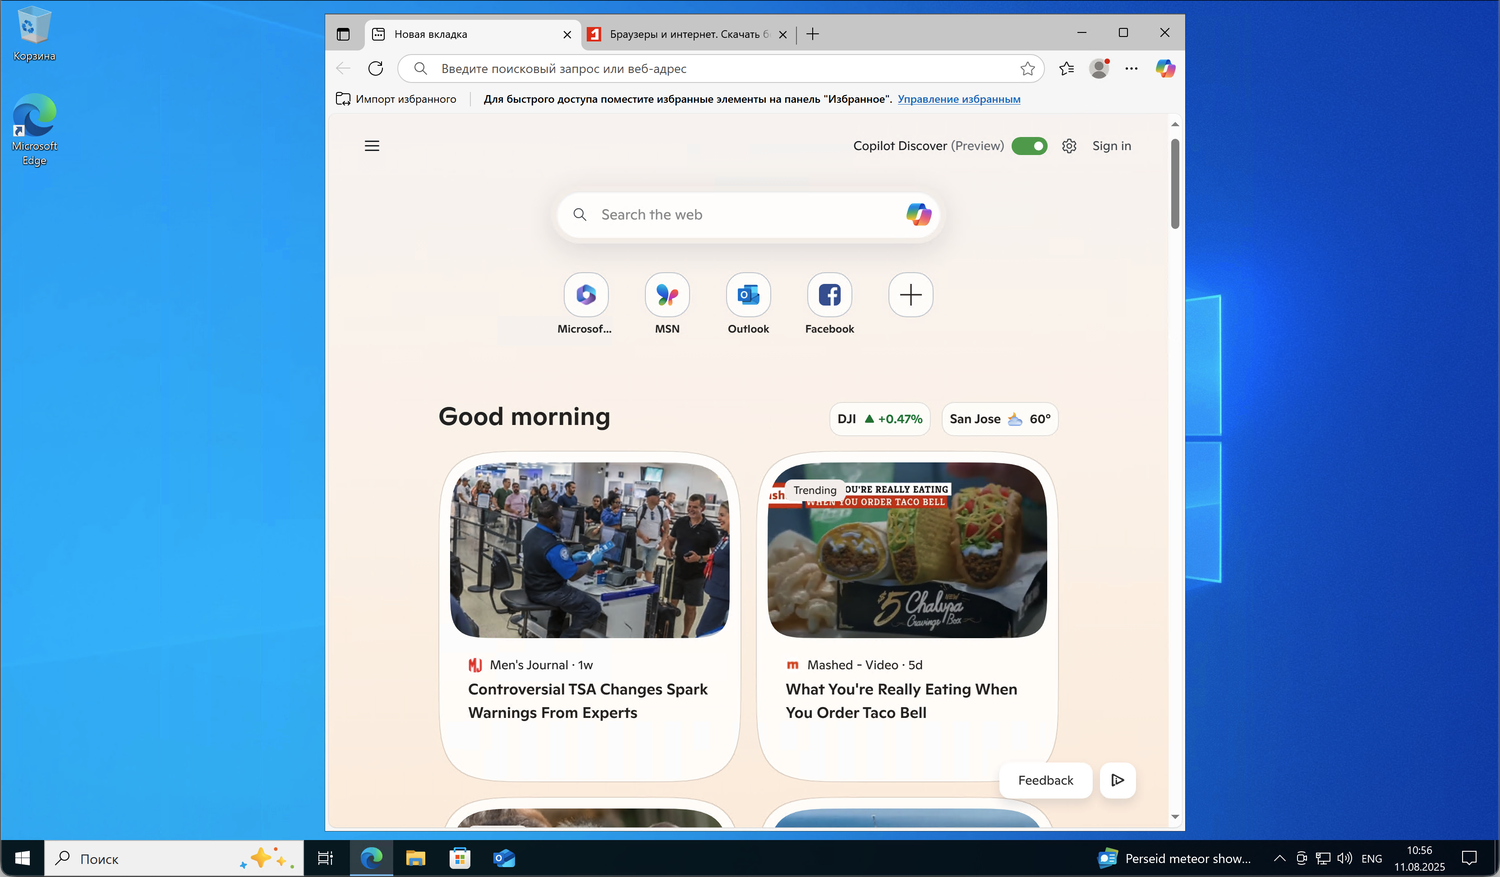Viewport: 1500px width, 877px height.
Task: Close the Новая вкладка tab
Action: pos(567,34)
